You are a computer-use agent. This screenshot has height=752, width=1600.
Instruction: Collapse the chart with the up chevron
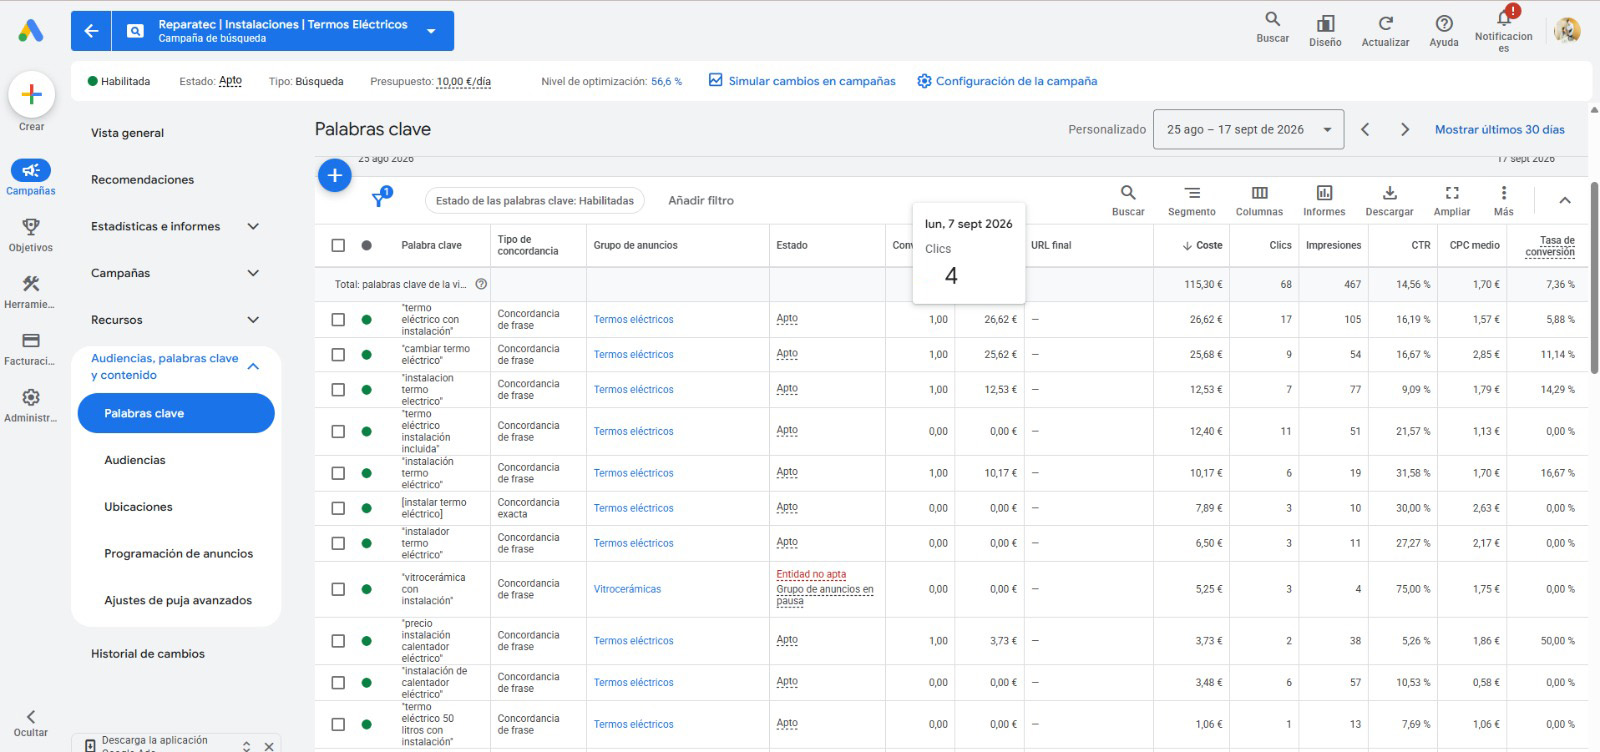point(1565,200)
